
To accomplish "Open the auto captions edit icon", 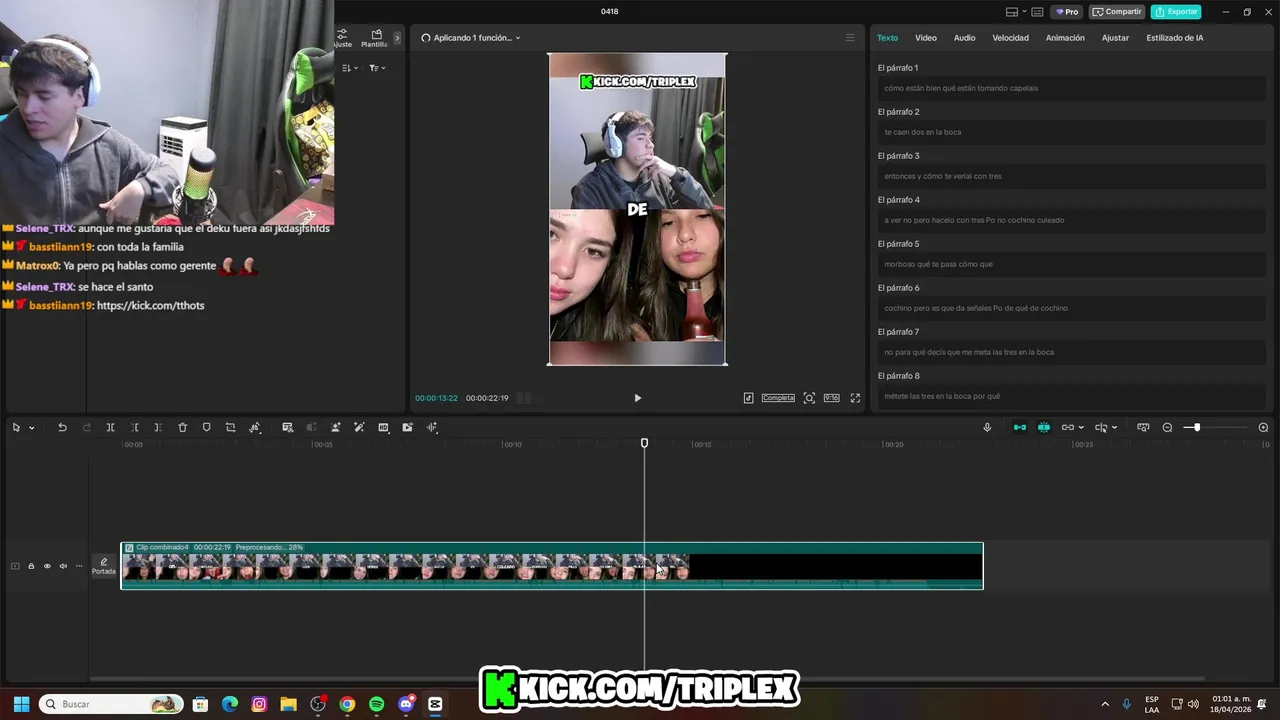I will tap(287, 428).
